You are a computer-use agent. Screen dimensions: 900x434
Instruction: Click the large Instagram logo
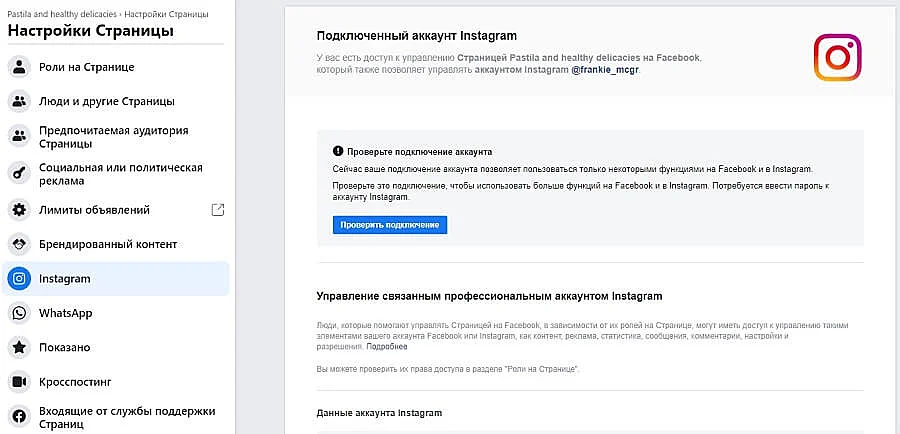pos(837,58)
